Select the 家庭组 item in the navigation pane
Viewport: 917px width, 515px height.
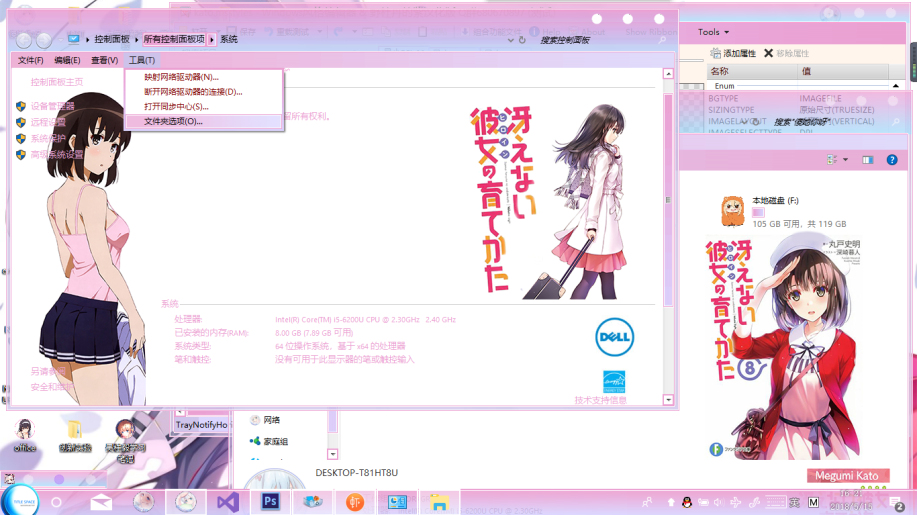(275, 441)
